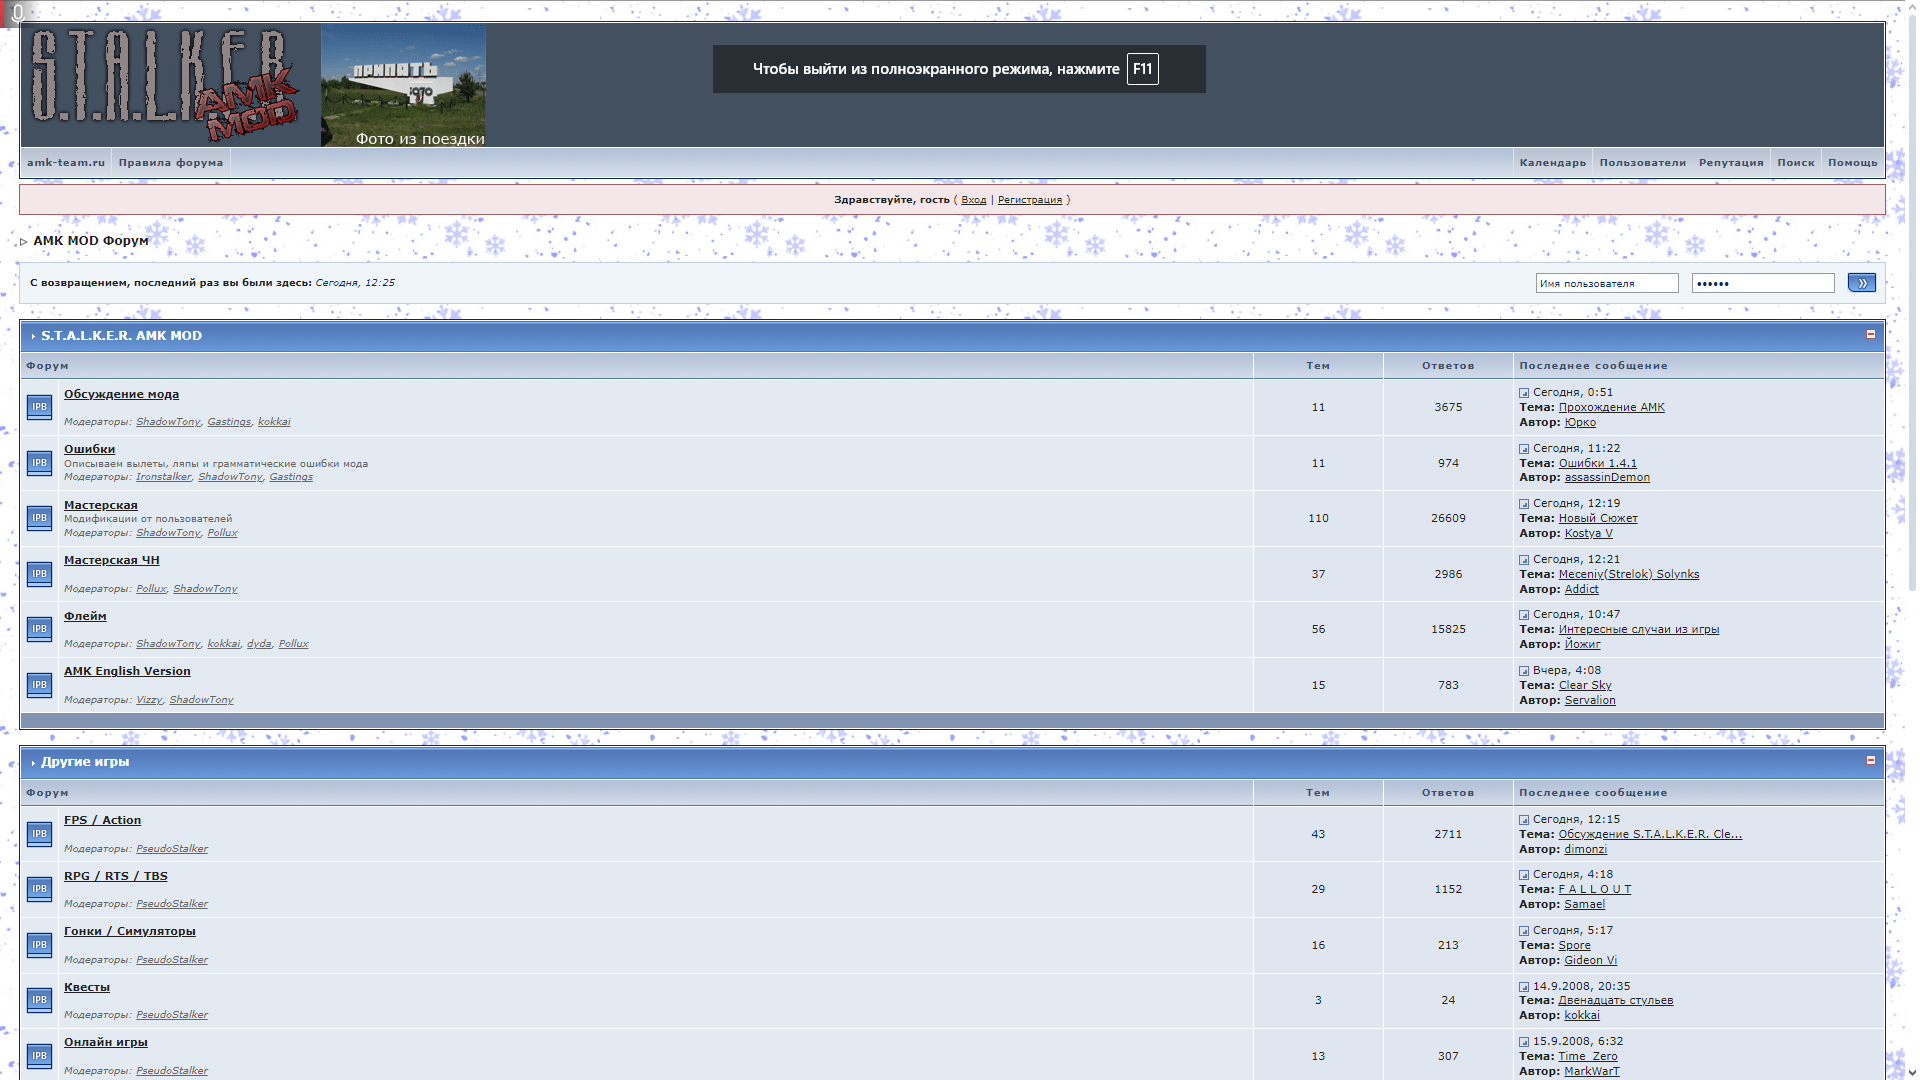Open last post icon for Meceniy(Strelok) Solynks
Viewport: 1920px width, 1080px height.
[x=1524, y=560]
